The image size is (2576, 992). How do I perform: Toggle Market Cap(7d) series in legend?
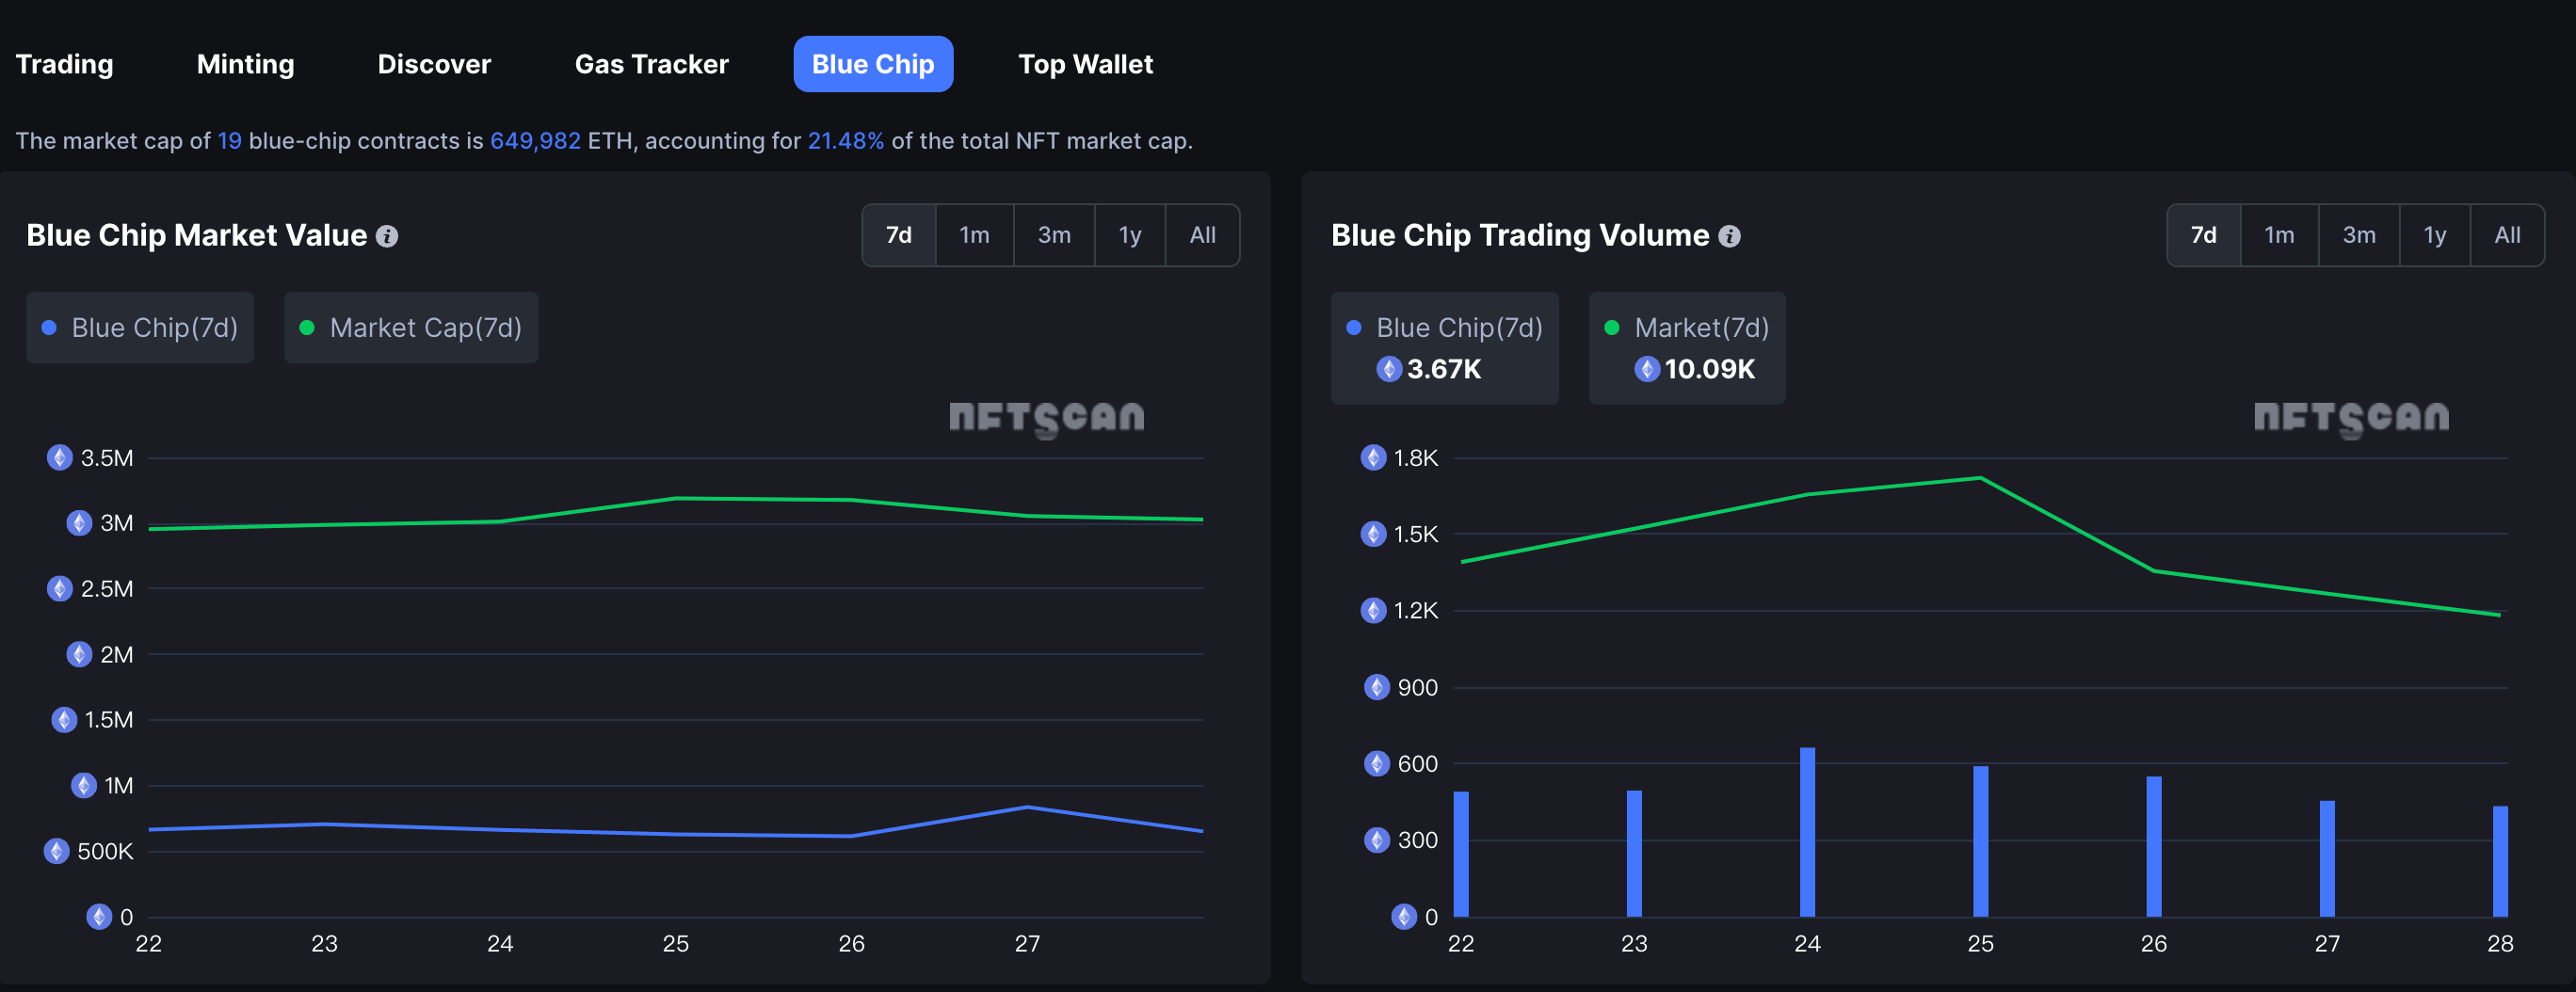[x=411, y=327]
